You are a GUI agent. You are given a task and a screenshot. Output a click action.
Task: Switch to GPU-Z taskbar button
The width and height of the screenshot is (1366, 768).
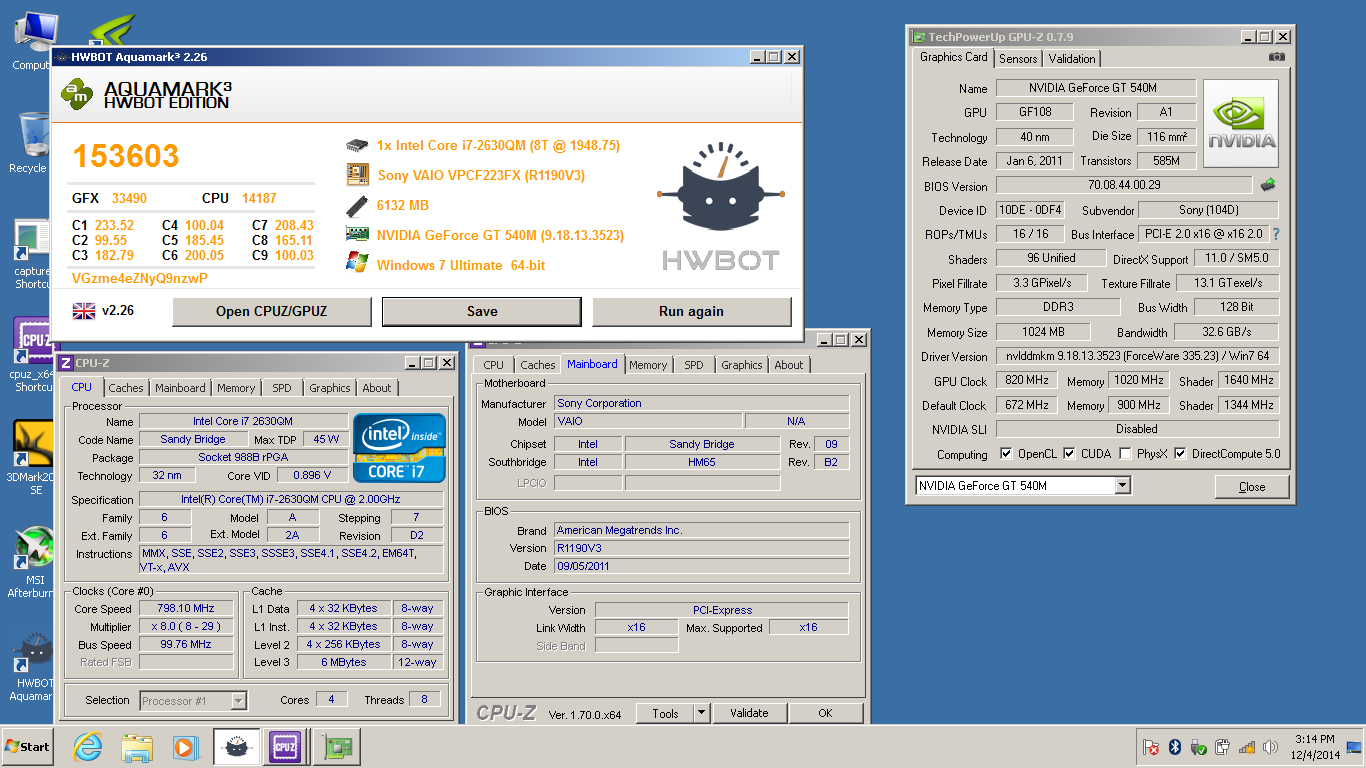[336, 747]
